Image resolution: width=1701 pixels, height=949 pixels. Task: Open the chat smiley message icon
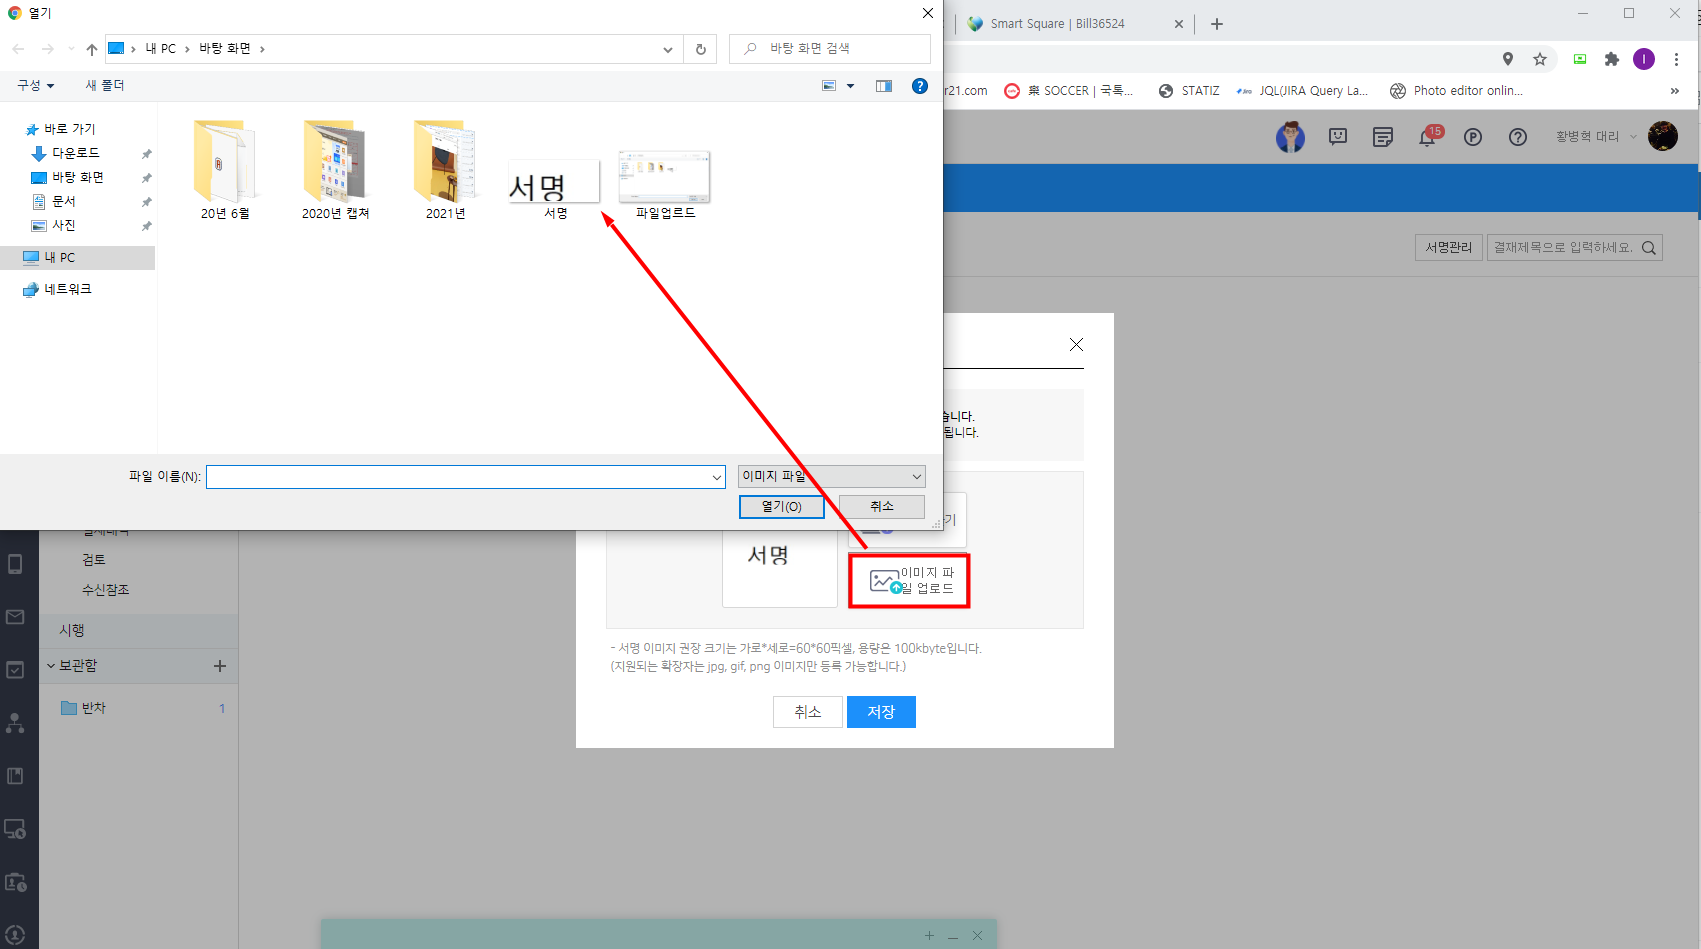point(1338,137)
